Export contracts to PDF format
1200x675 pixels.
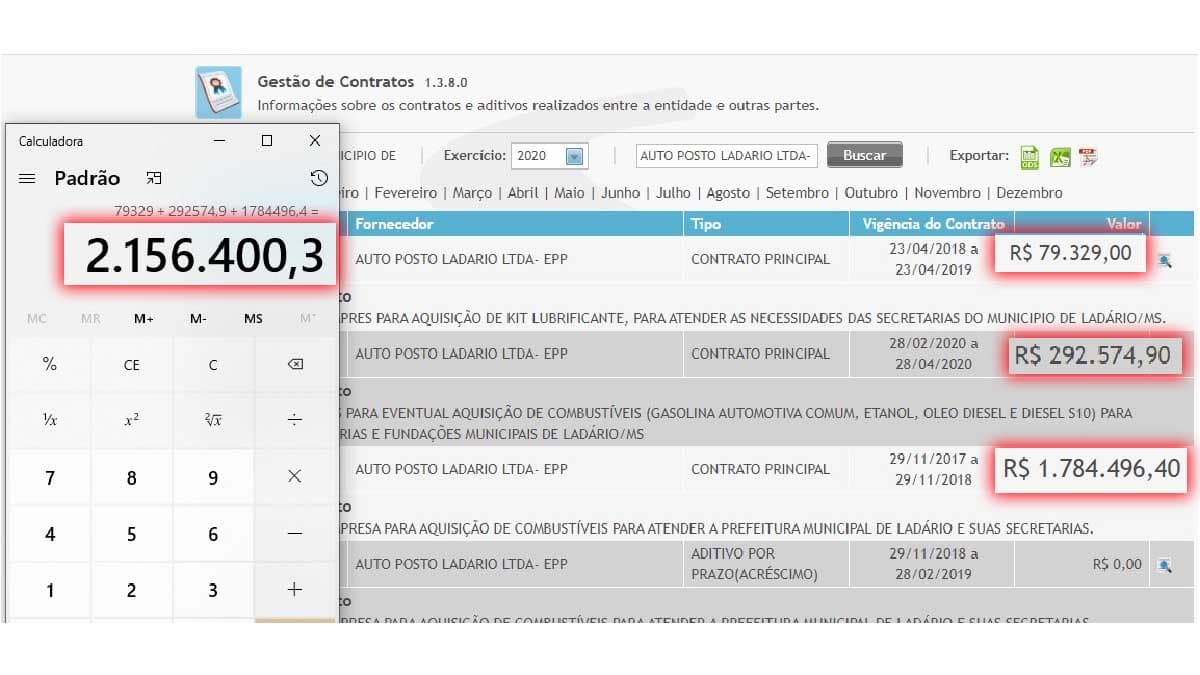click(x=1088, y=156)
